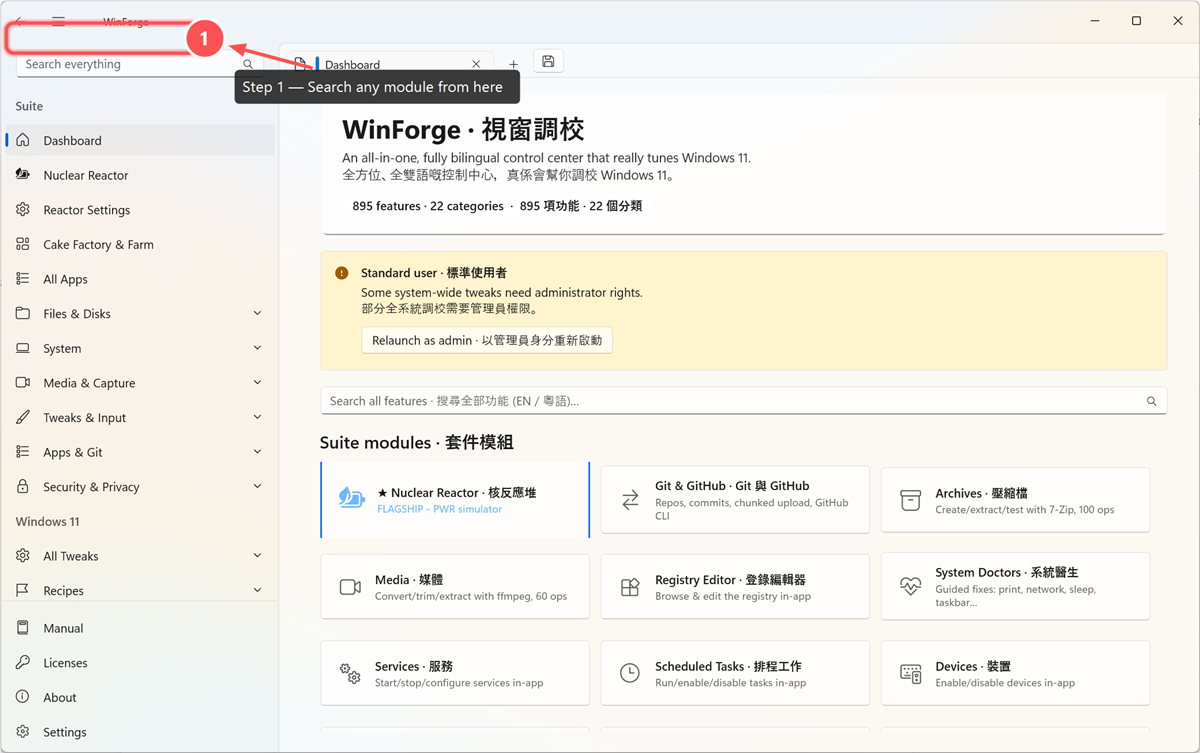The width and height of the screenshot is (1200, 753).
Task: Click the back arrow in title bar
Action: click(x=18, y=21)
